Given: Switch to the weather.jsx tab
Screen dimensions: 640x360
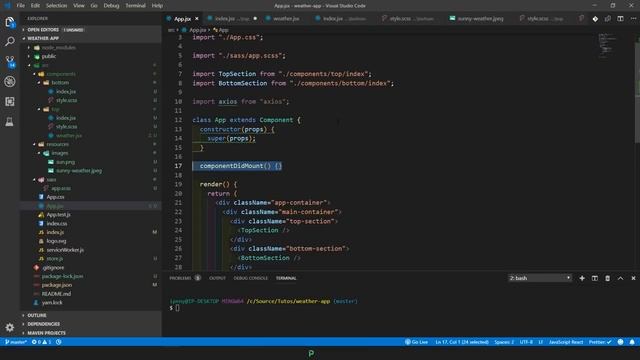Looking at the screenshot, I should [x=286, y=19].
